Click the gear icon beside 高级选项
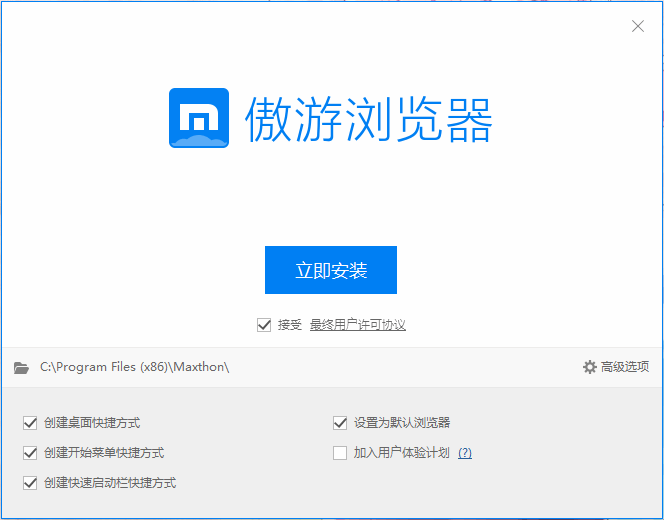The width and height of the screenshot is (664, 520). pyautogui.click(x=589, y=367)
